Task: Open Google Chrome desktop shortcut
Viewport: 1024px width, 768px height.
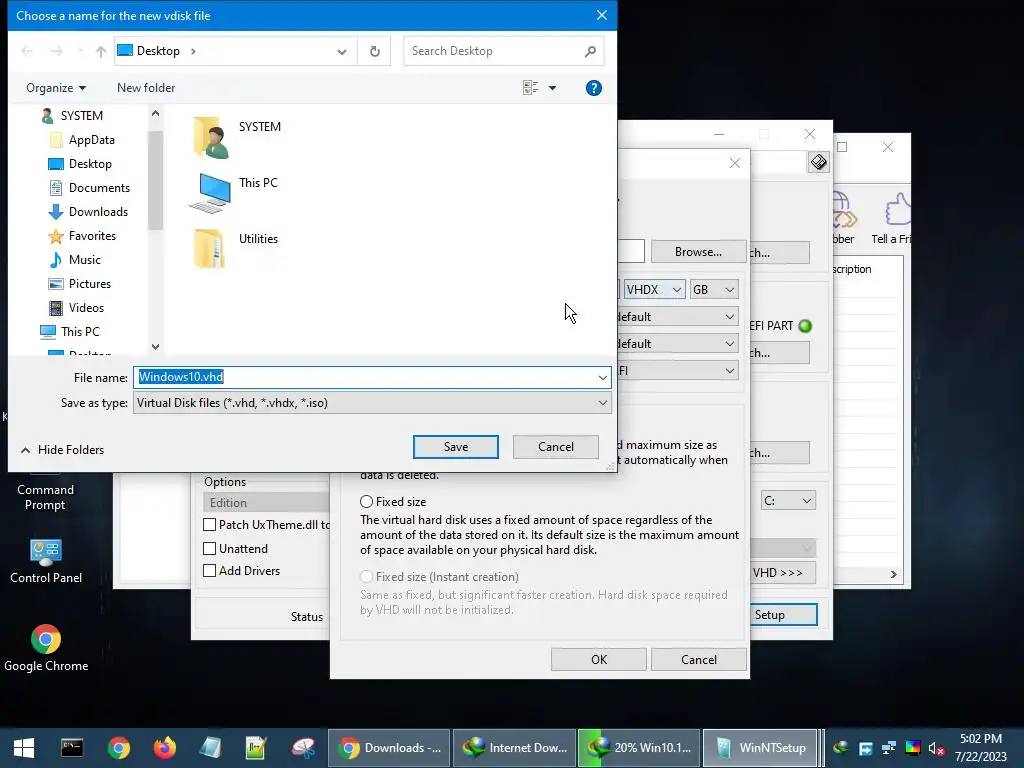Action: click(46, 648)
